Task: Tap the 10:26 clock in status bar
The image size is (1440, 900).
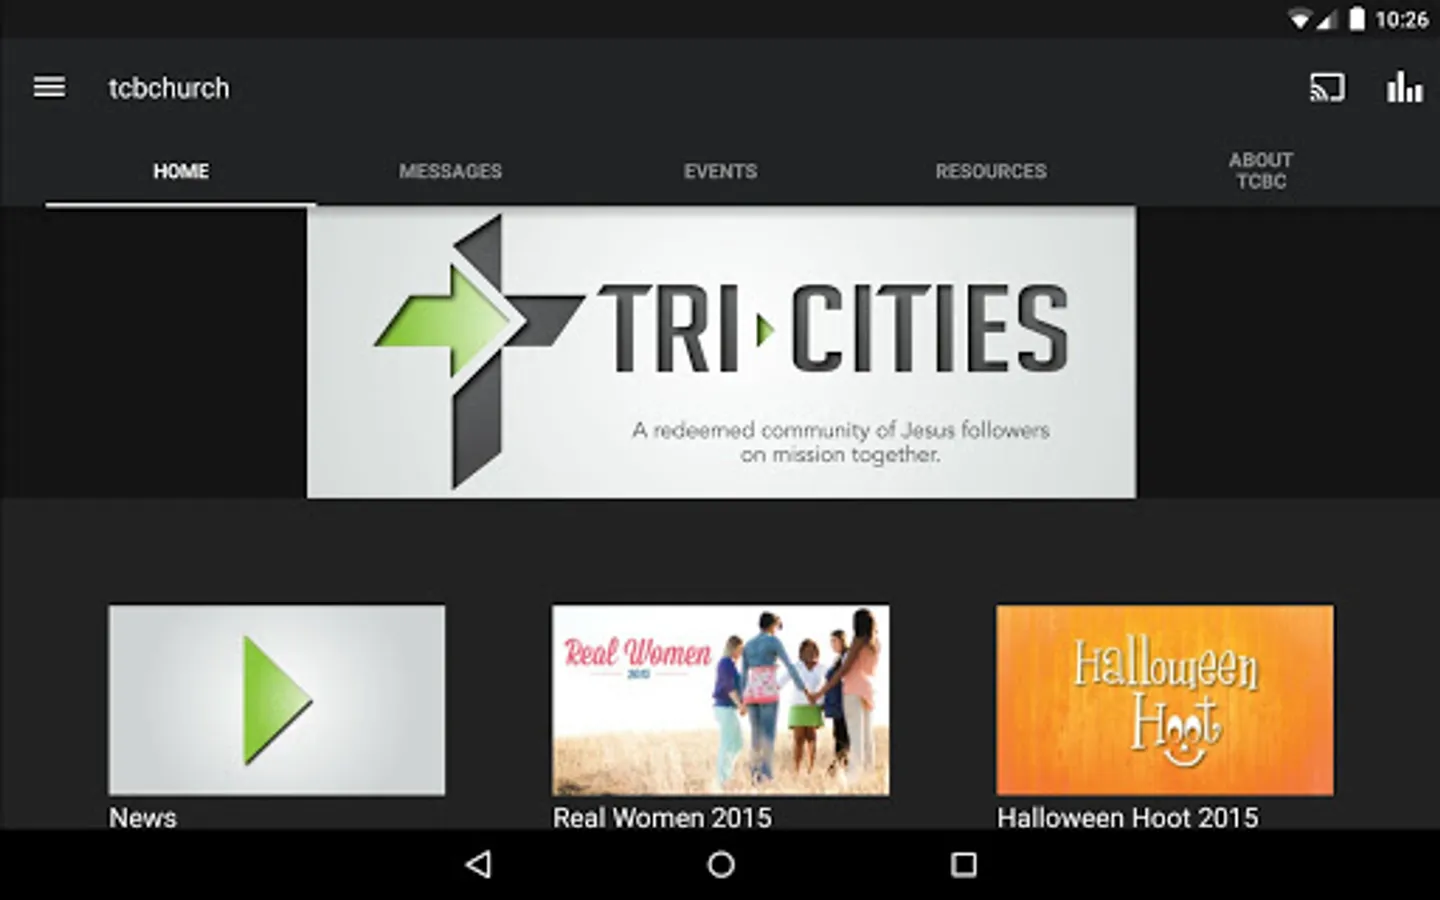Action: [x=1402, y=19]
